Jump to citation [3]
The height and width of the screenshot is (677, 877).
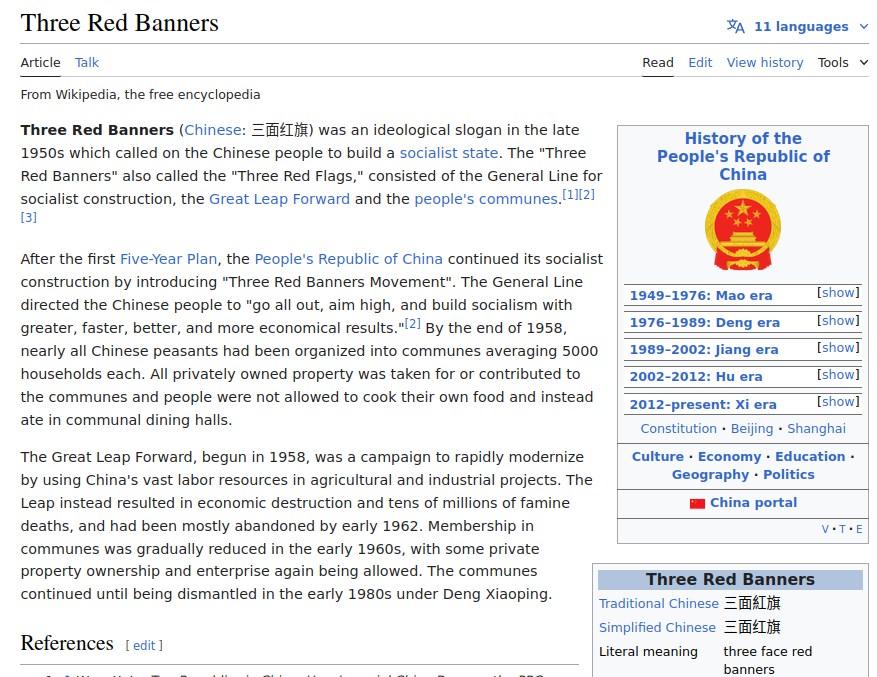click(29, 217)
